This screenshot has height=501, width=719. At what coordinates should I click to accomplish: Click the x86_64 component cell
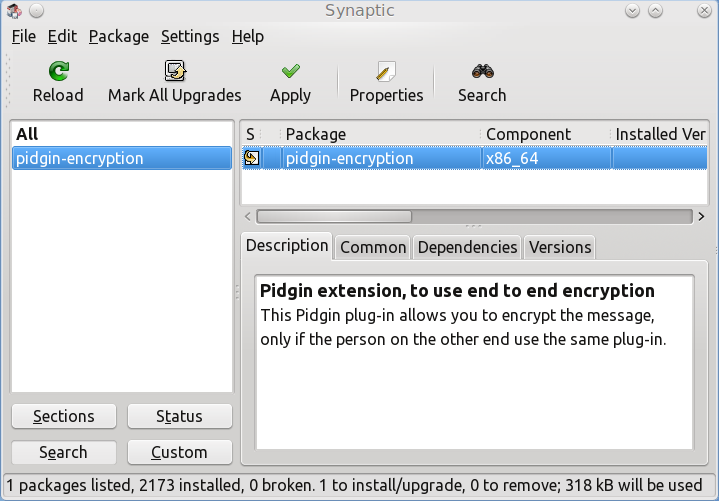[547, 159]
